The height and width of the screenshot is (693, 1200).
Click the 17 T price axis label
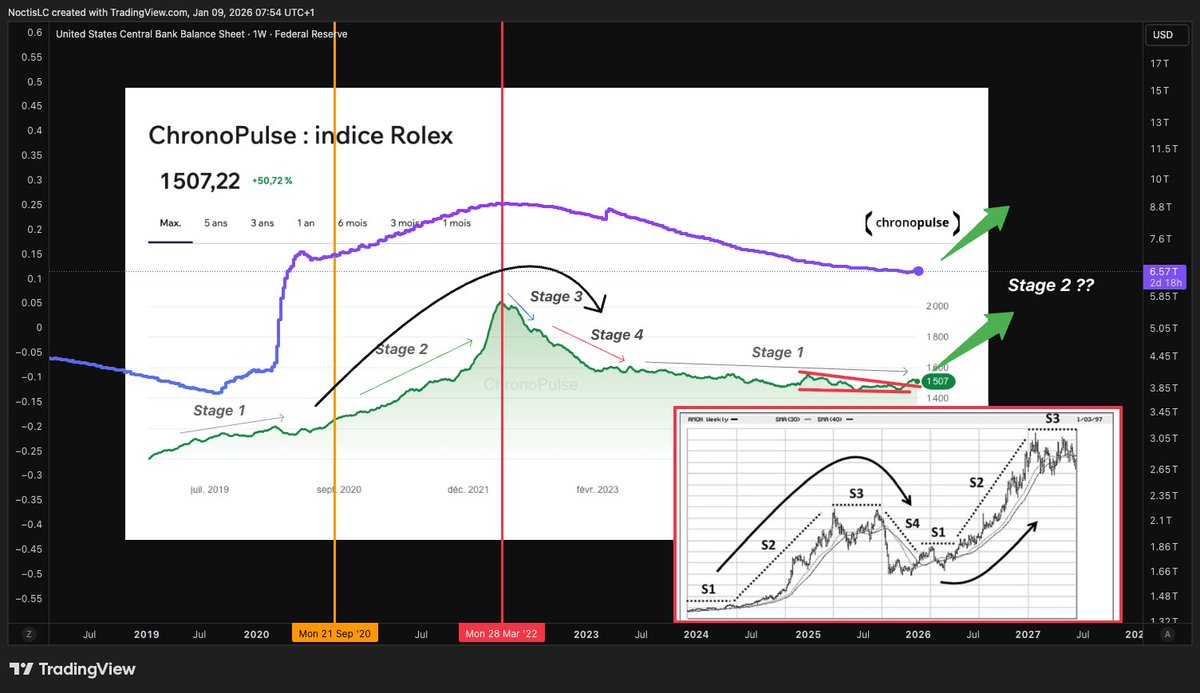[x=1160, y=64]
